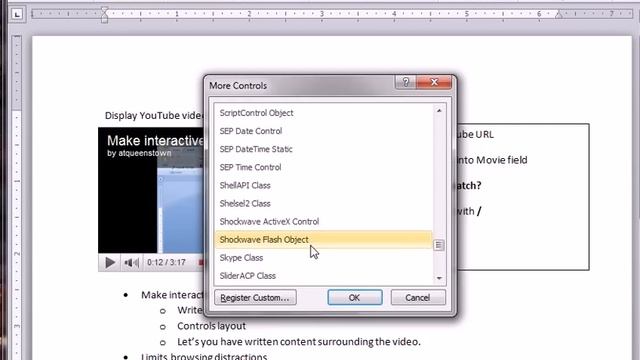Close the More Controls dialog
Image resolution: width=640 pixels, height=360 pixels.
(x=434, y=82)
